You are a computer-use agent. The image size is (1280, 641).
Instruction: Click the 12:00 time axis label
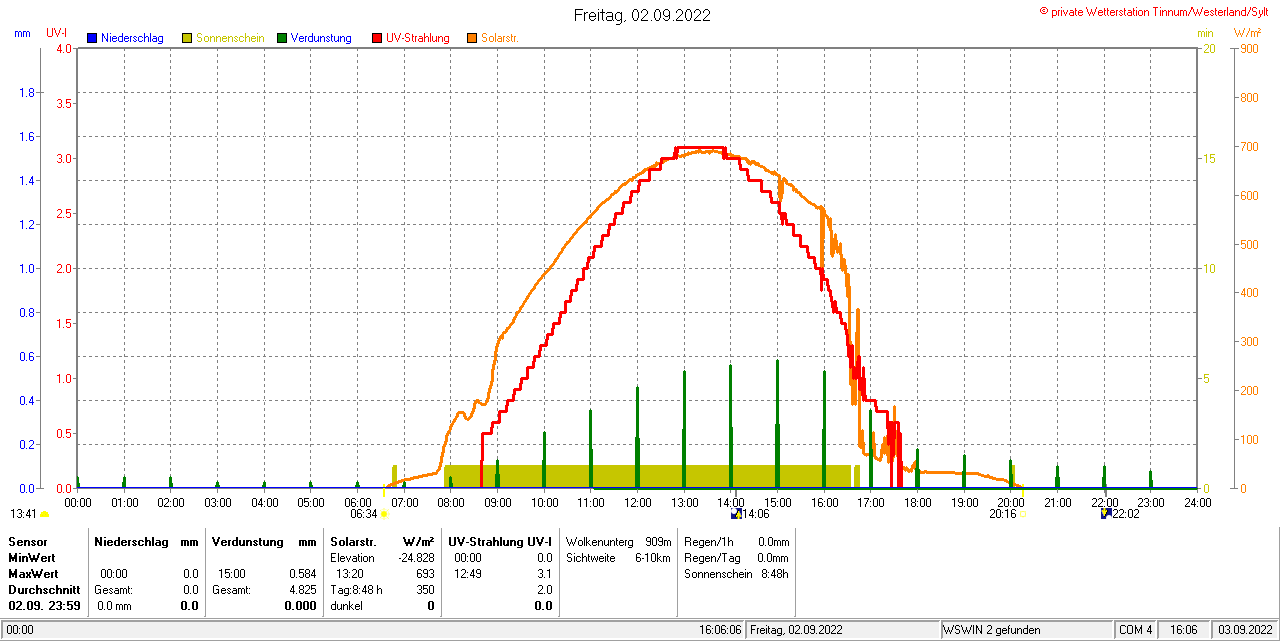click(638, 502)
